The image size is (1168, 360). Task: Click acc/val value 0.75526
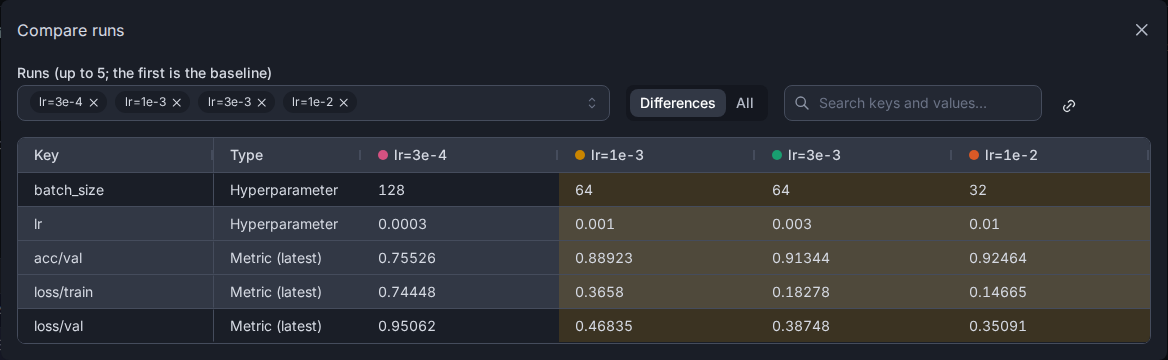[407, 258]
